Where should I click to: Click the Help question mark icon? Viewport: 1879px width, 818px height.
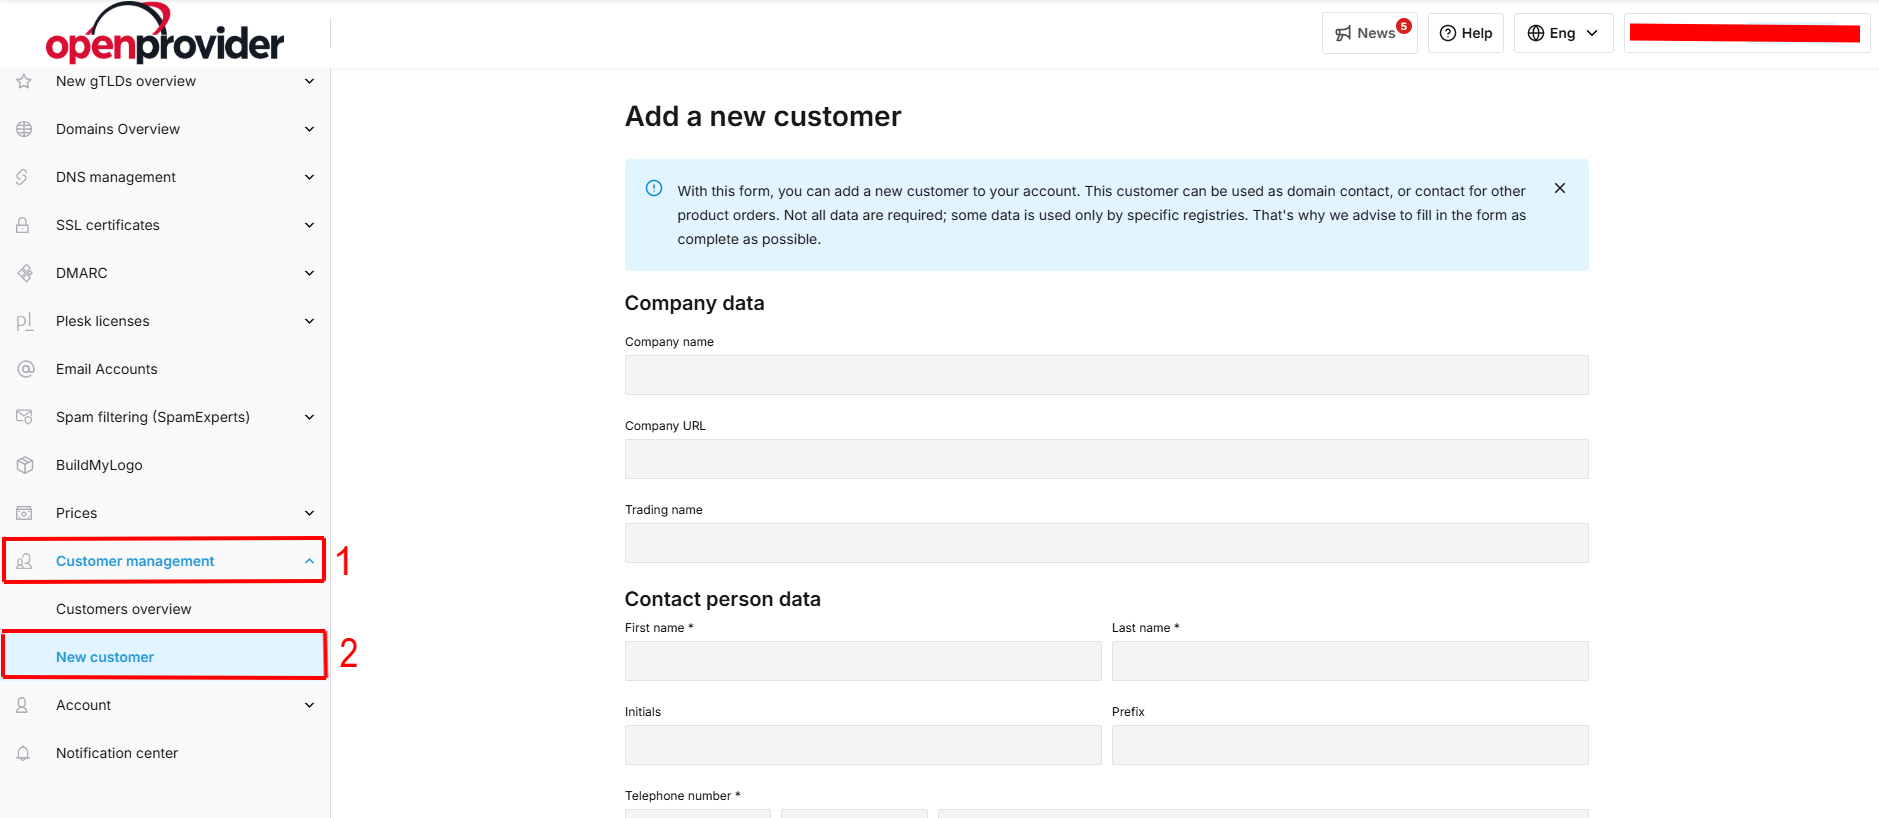point(1447,33)
